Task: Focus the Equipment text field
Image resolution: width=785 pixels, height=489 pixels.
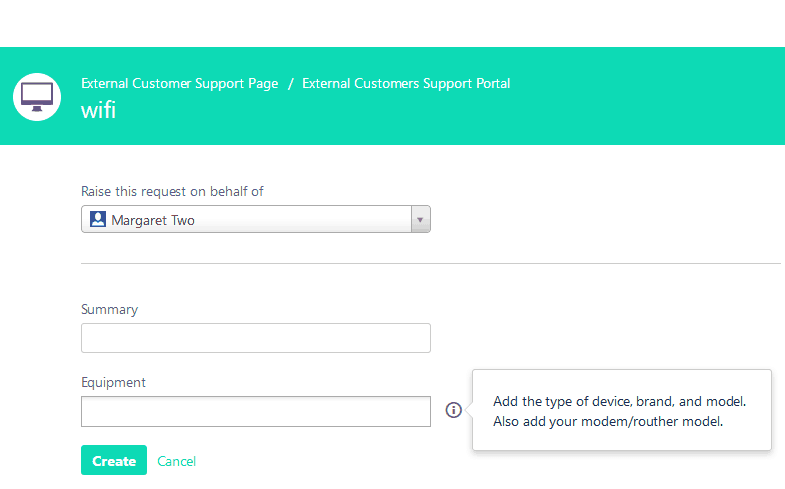Action: (255, 411)
